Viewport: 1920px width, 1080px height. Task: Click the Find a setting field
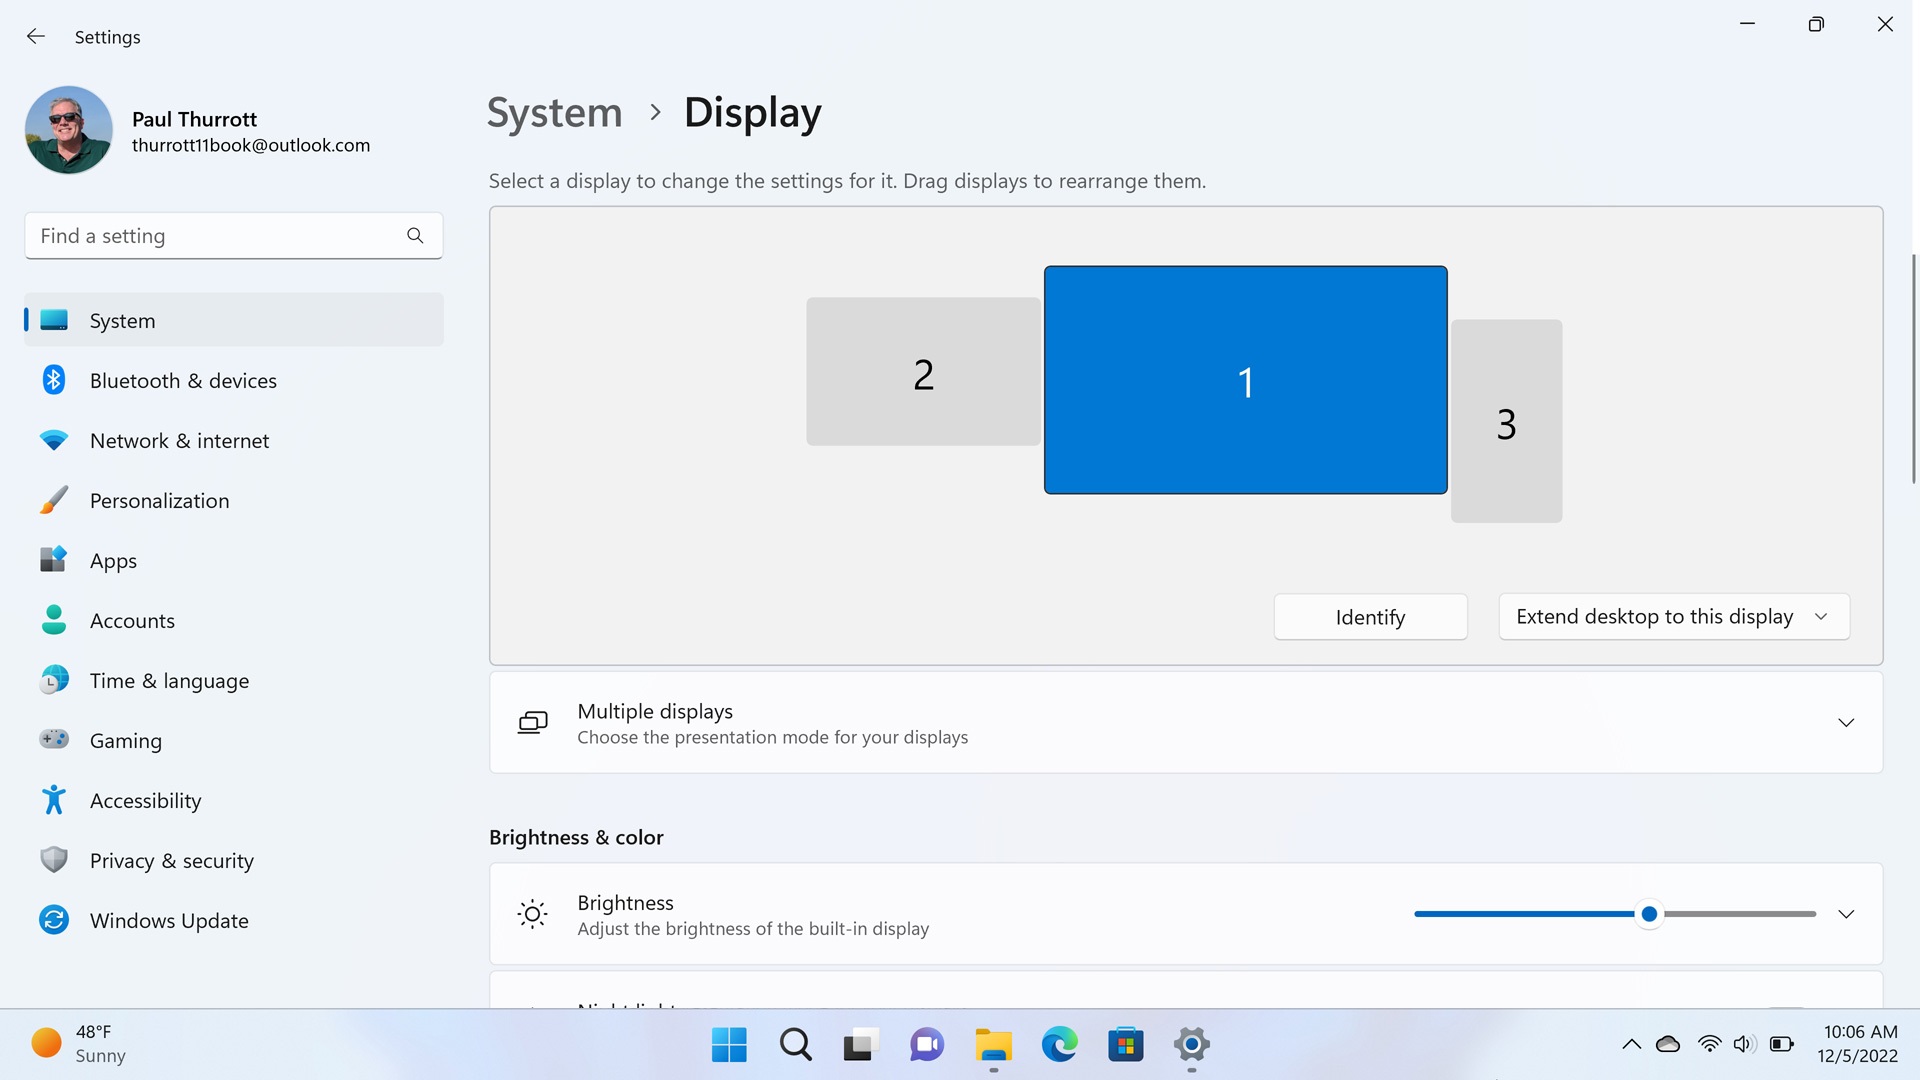(x=215, y=236)
